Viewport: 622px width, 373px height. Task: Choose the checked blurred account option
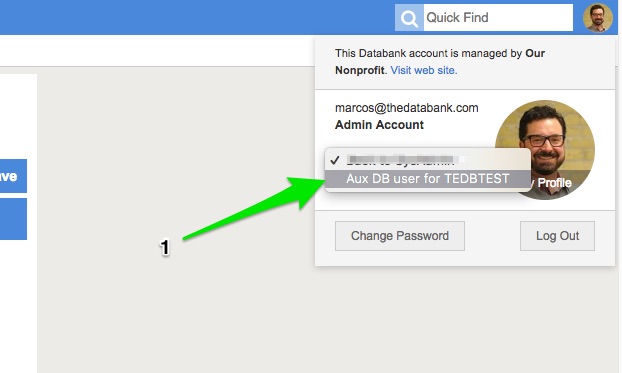point(428,160)
